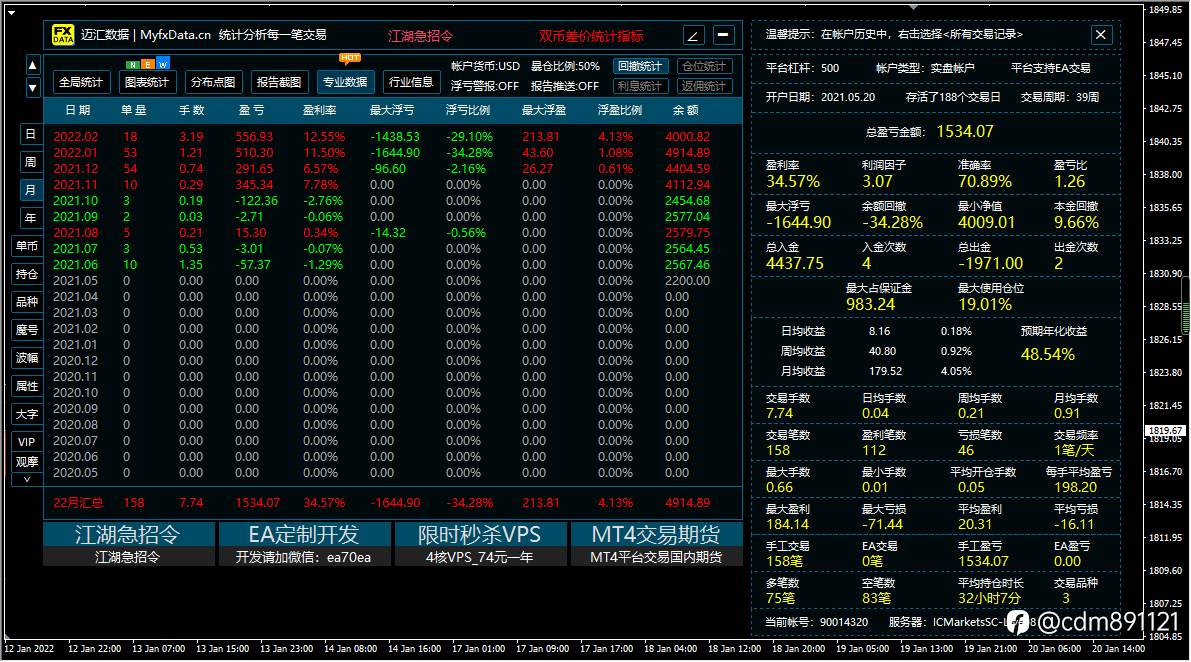Expand the sidebar chevron below 观摩
Viewport: 1191px width, 662px height.
tap(27, 480)
